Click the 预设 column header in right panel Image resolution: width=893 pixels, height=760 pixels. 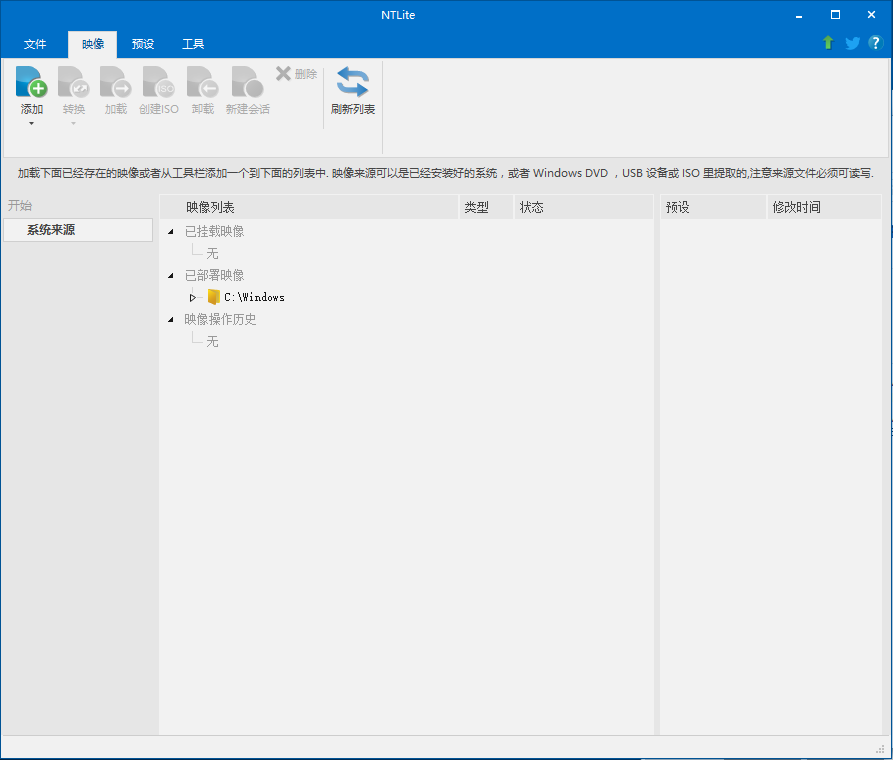(x=714, y=207)
